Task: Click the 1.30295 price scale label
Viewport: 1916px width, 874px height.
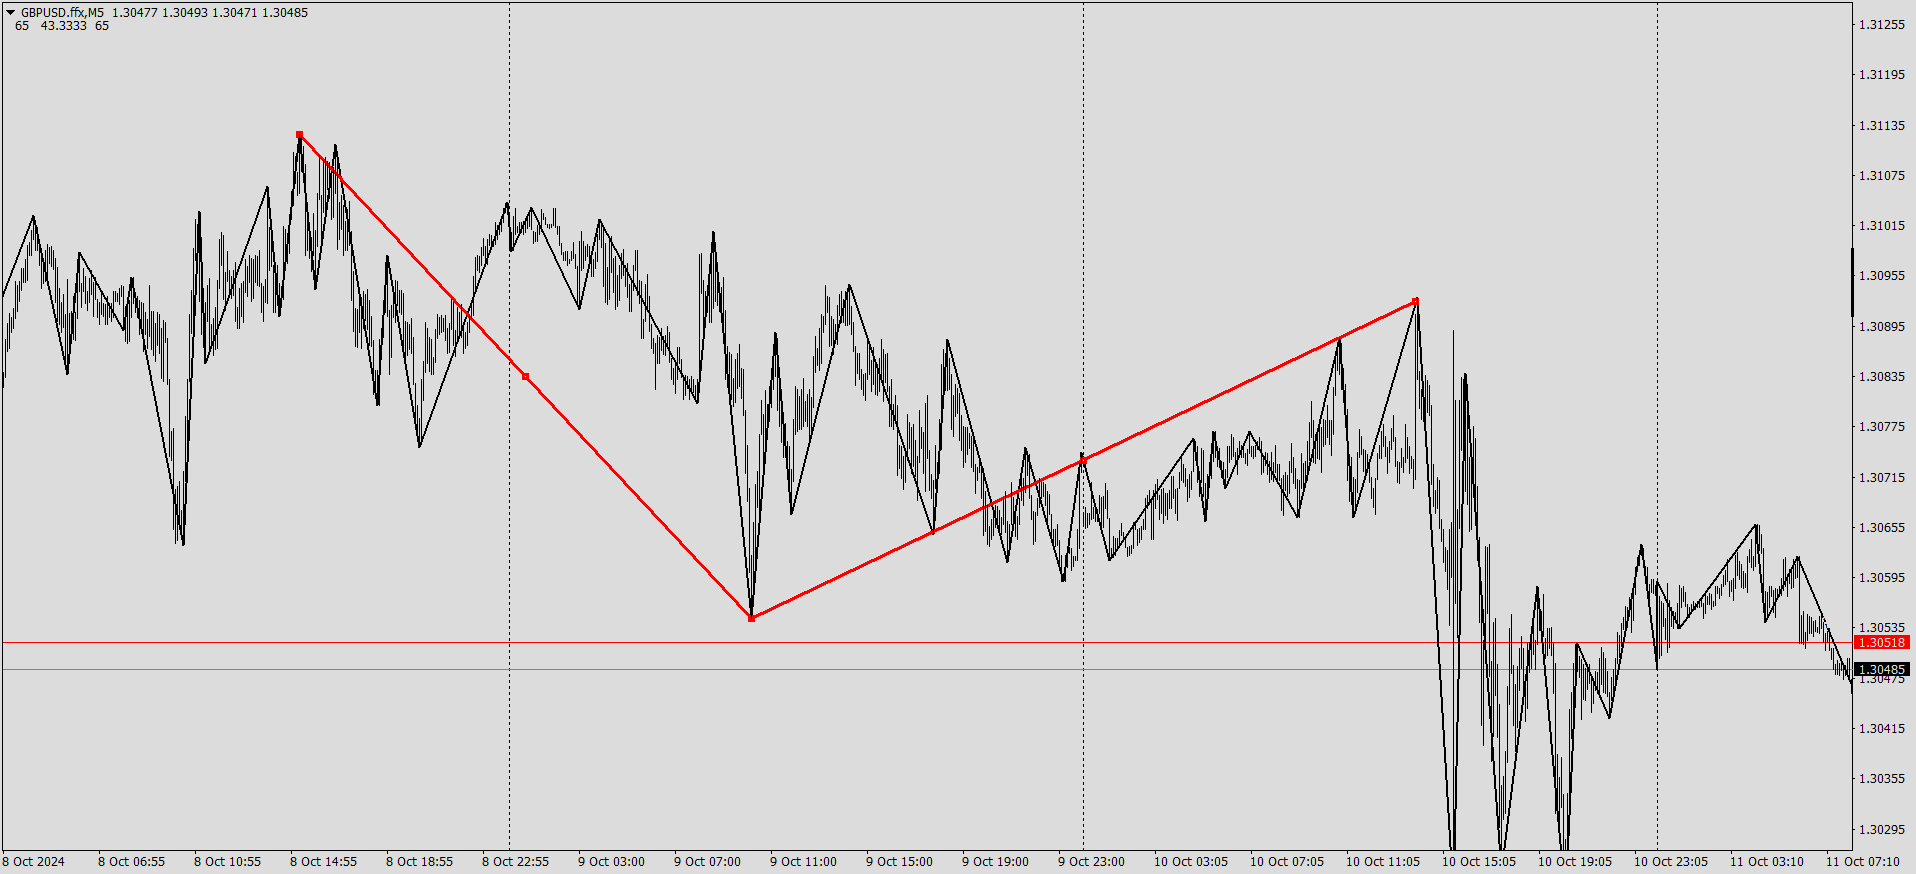Action: [1882, 829]
